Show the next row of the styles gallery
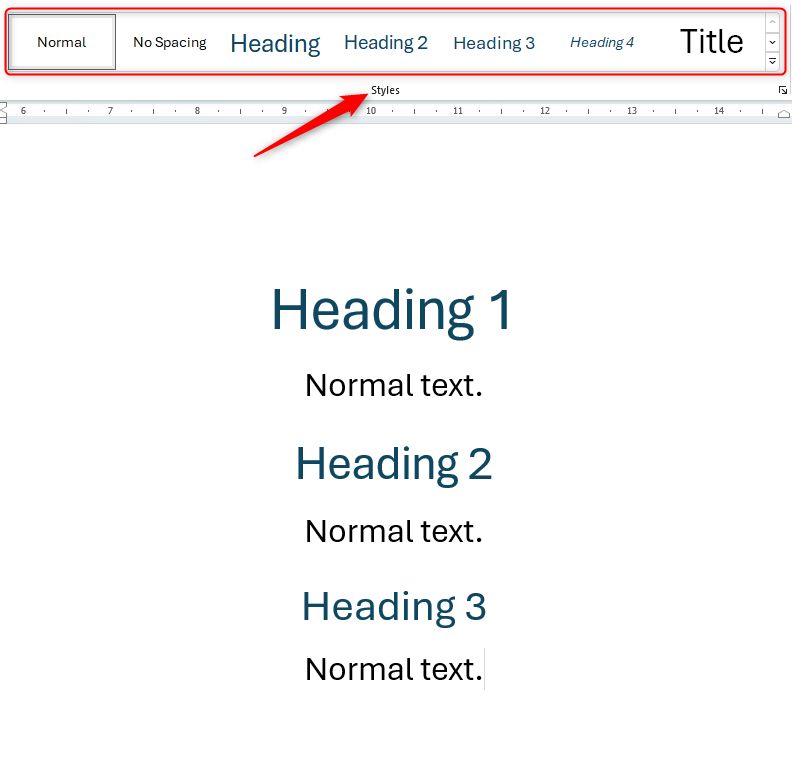 tap(772, 42)
